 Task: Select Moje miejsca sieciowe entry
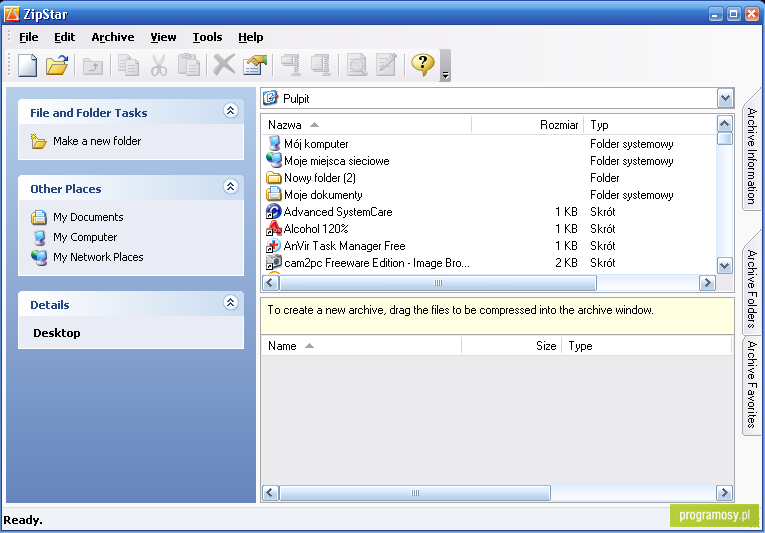tap(337, 161)
